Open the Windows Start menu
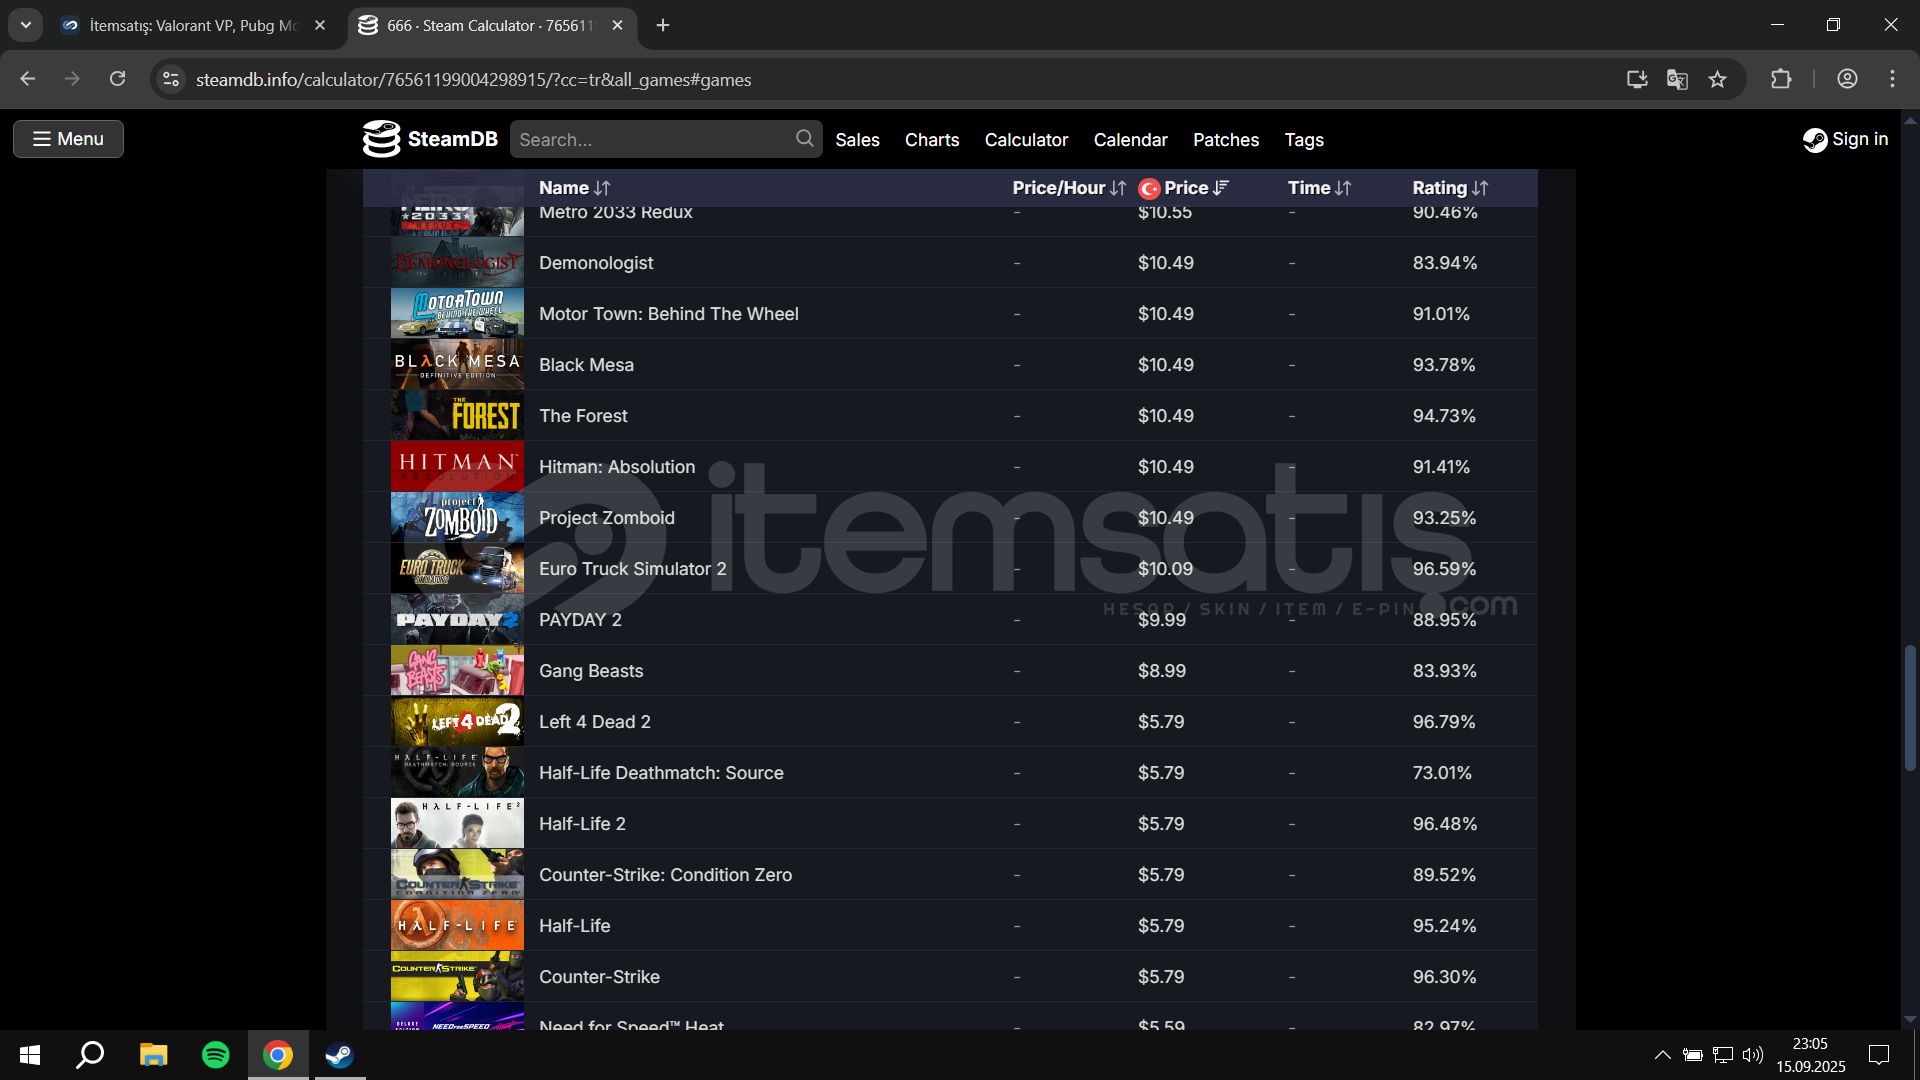Viewport: 1920px width, 1080px height. coord(30,1055)
